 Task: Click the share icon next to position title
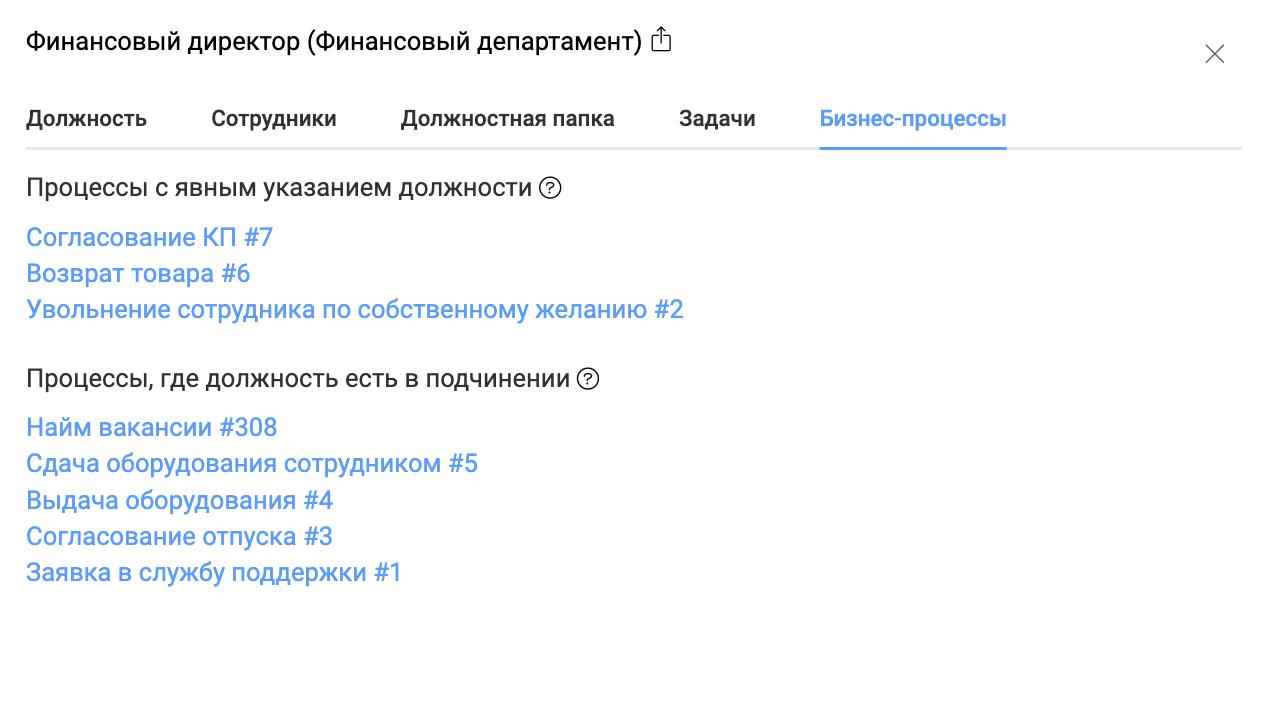tap(661, 39)
